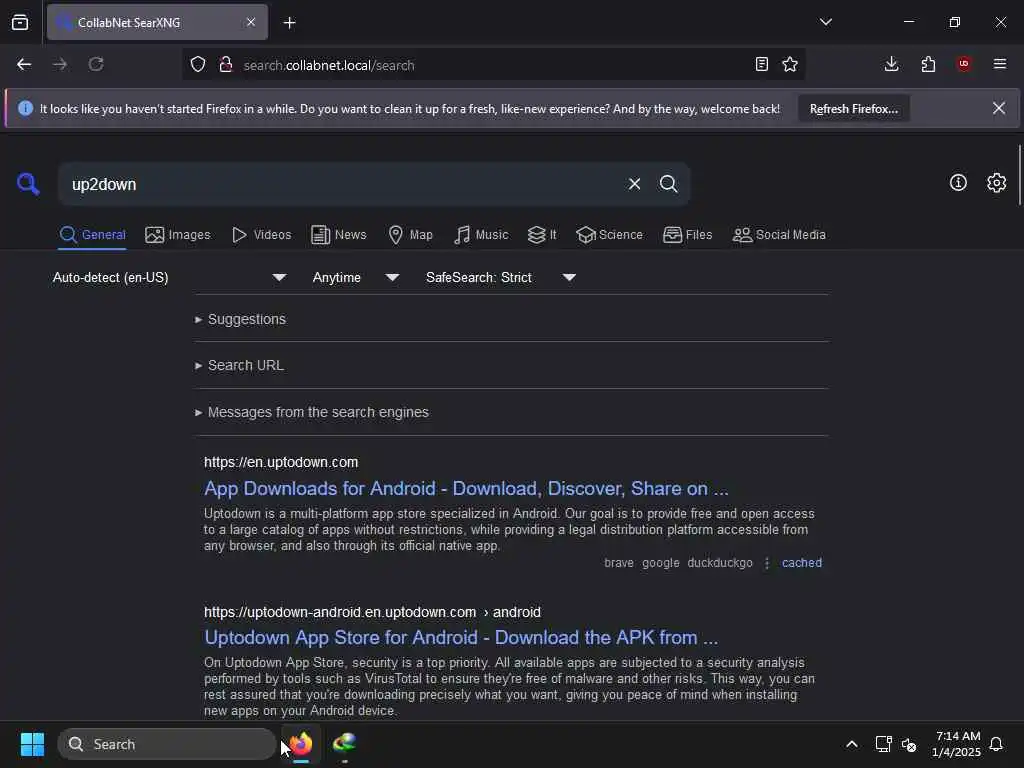
Task: Switch to the Social Media tab
Action: (x=779, y=234)
